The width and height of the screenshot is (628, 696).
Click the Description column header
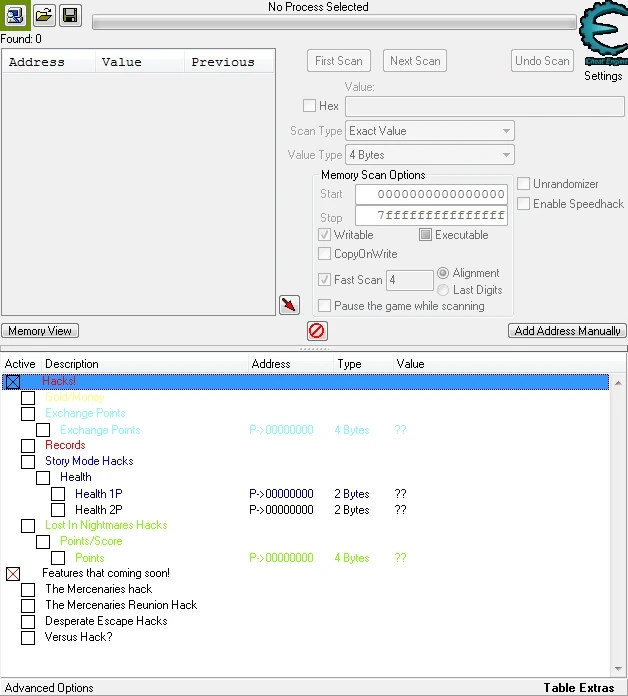coord(145,364)
